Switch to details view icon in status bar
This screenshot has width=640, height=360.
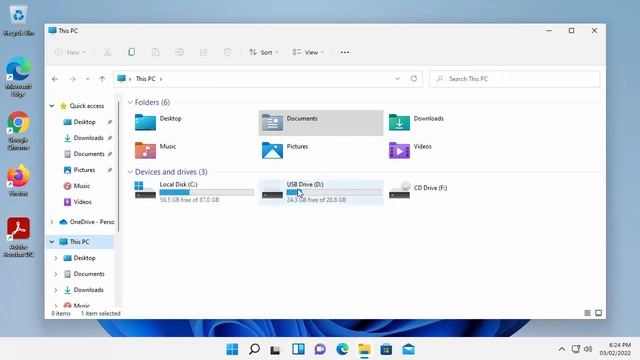coord(587,313)
